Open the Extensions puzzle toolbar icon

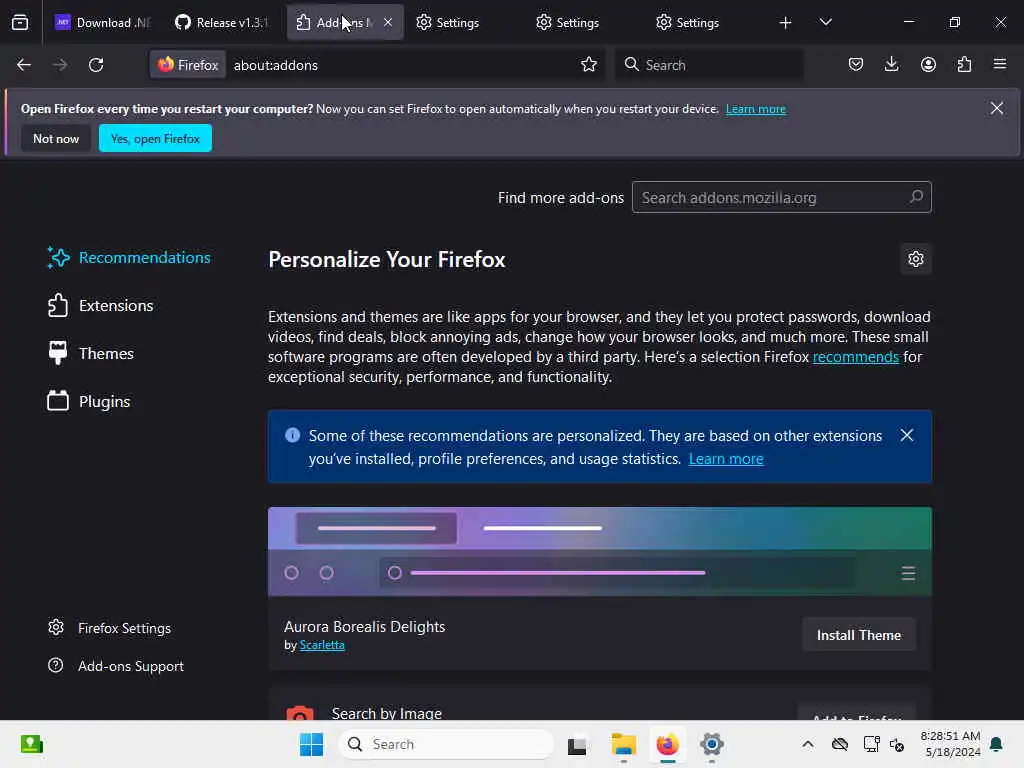[x=964, y=65]
